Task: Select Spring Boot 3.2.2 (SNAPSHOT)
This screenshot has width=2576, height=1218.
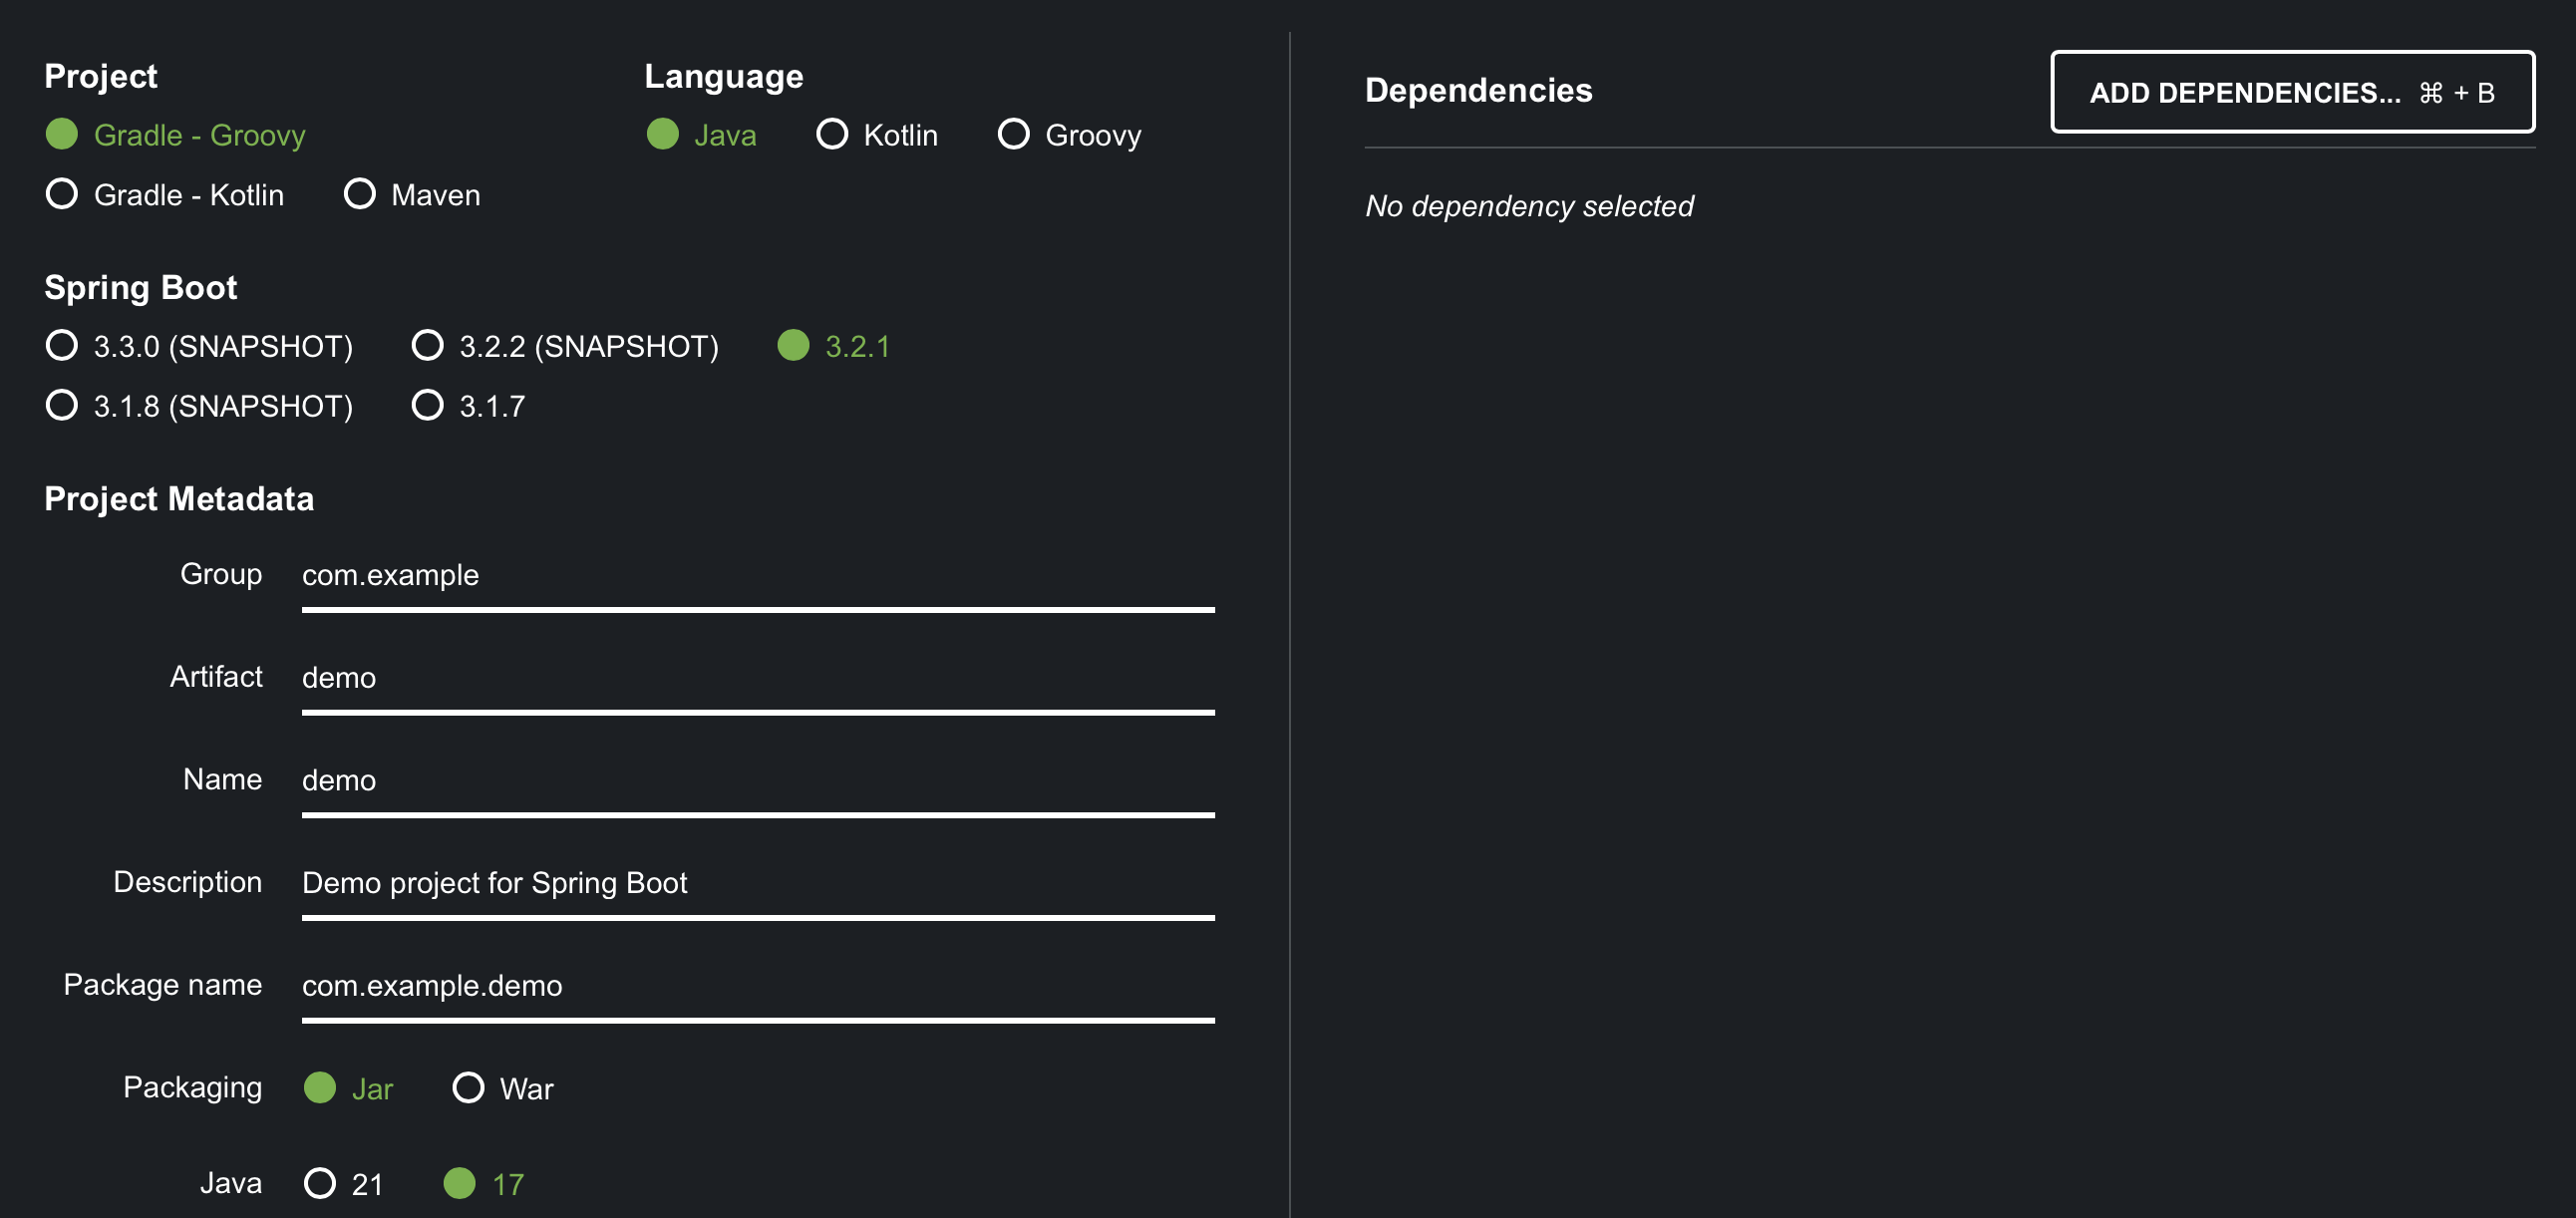Action: coord(565,346)
